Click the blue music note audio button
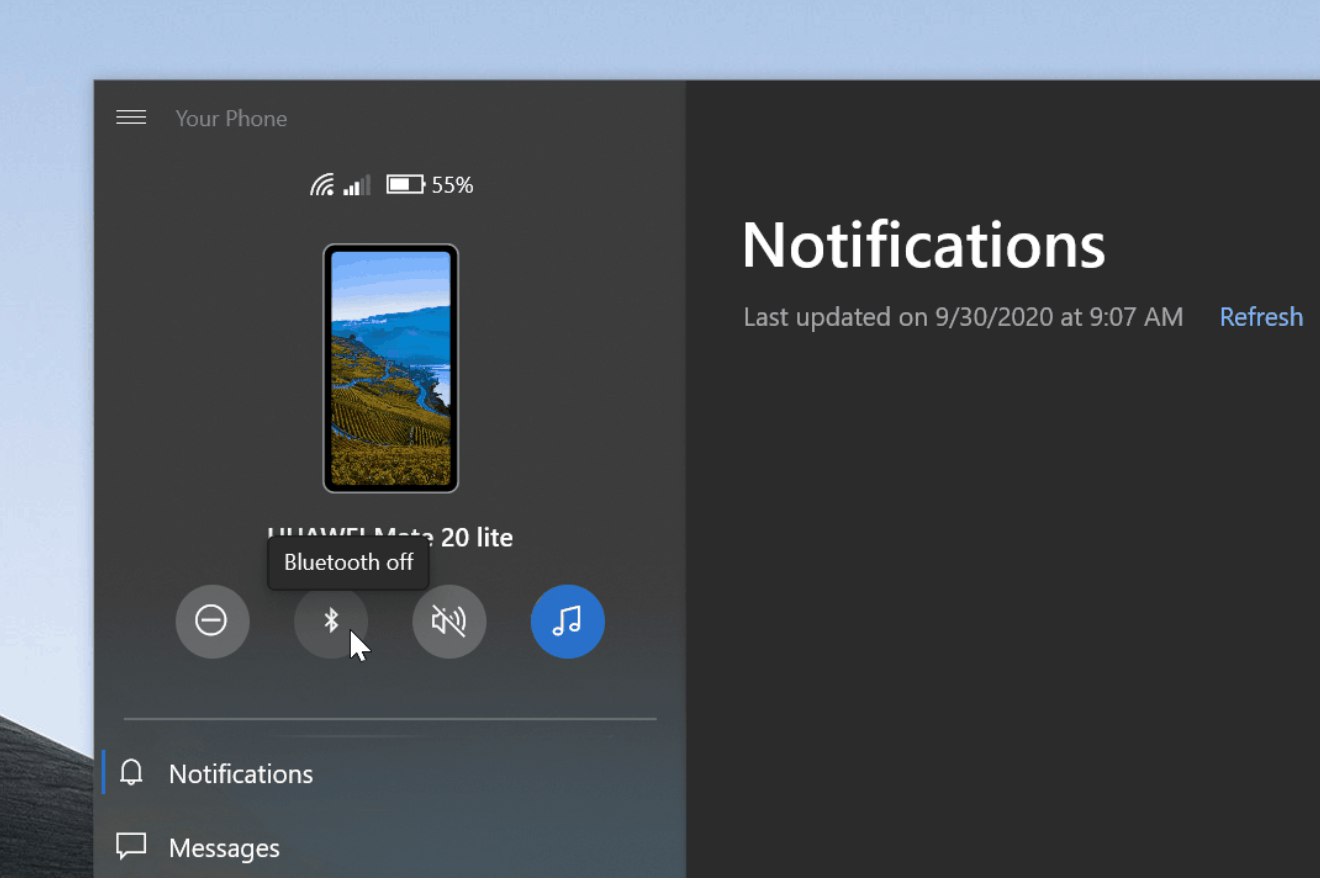 tap(568, 621)
